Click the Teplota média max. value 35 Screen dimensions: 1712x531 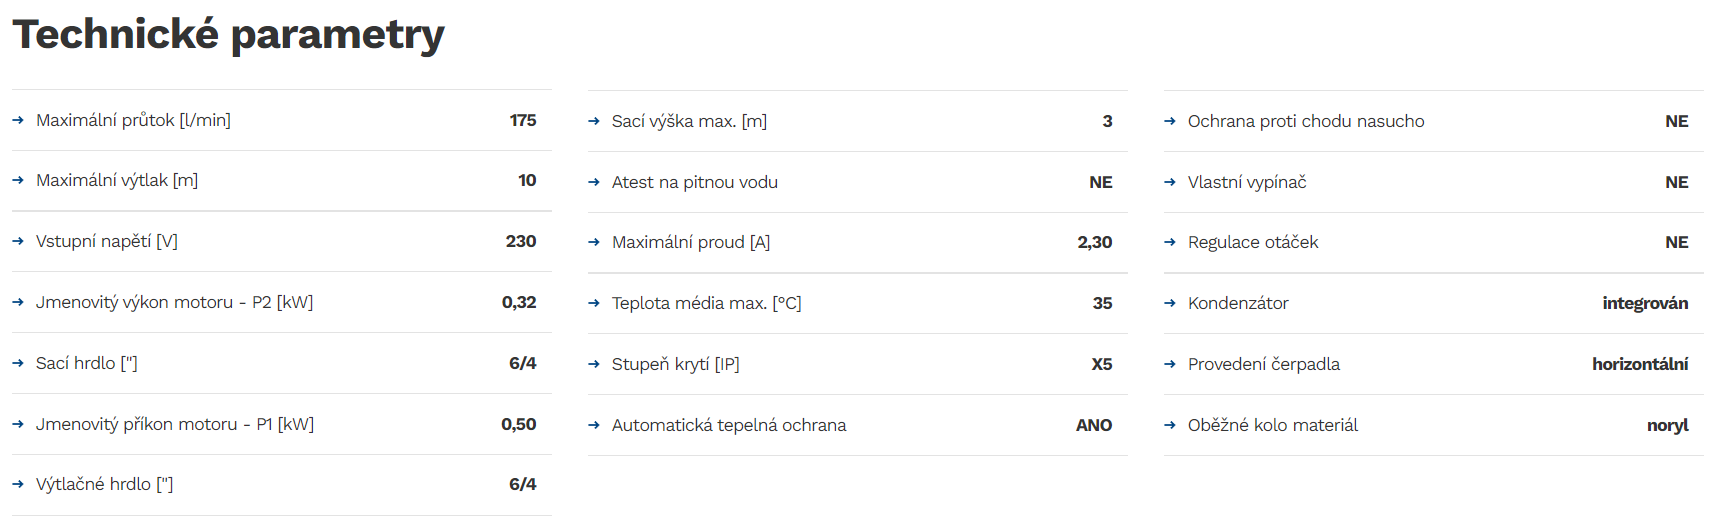1102,303
